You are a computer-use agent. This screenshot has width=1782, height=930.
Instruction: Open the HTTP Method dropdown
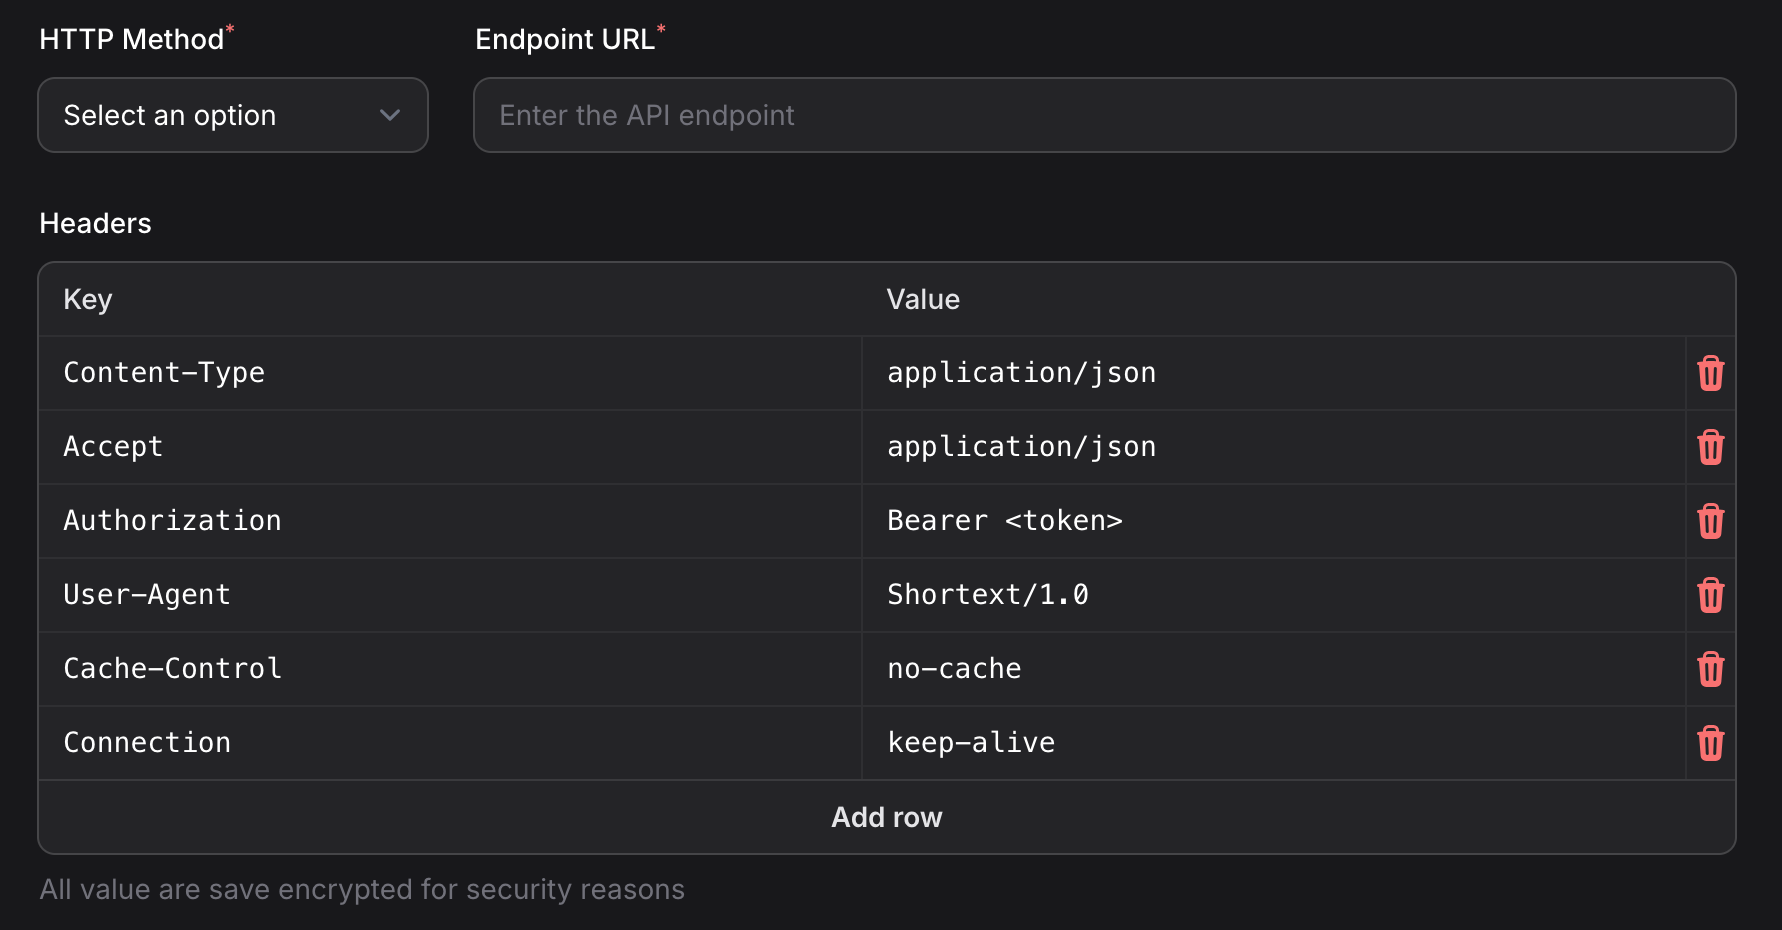tap(232, 115)
